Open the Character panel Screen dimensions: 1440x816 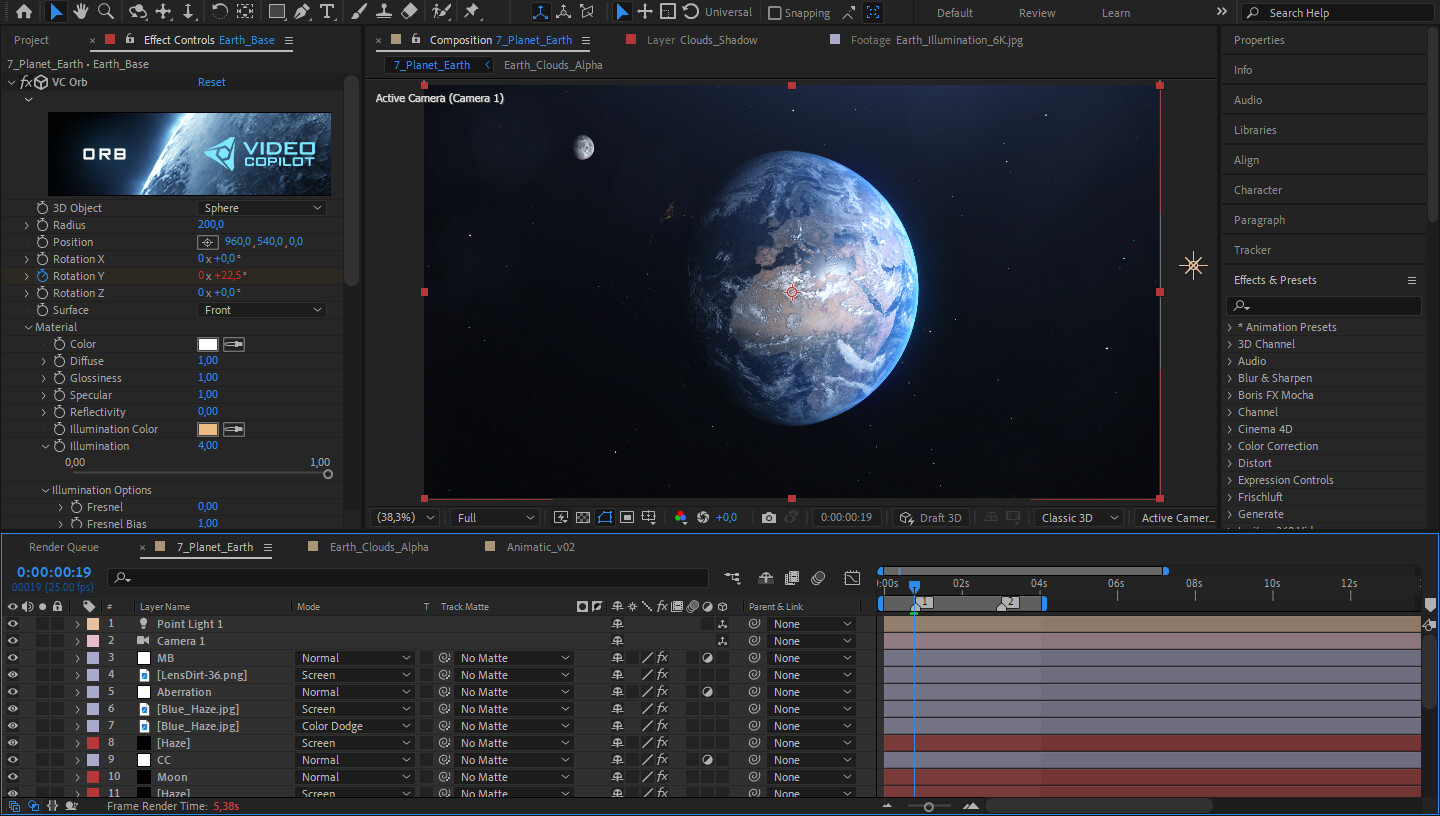click(1258, 190)
